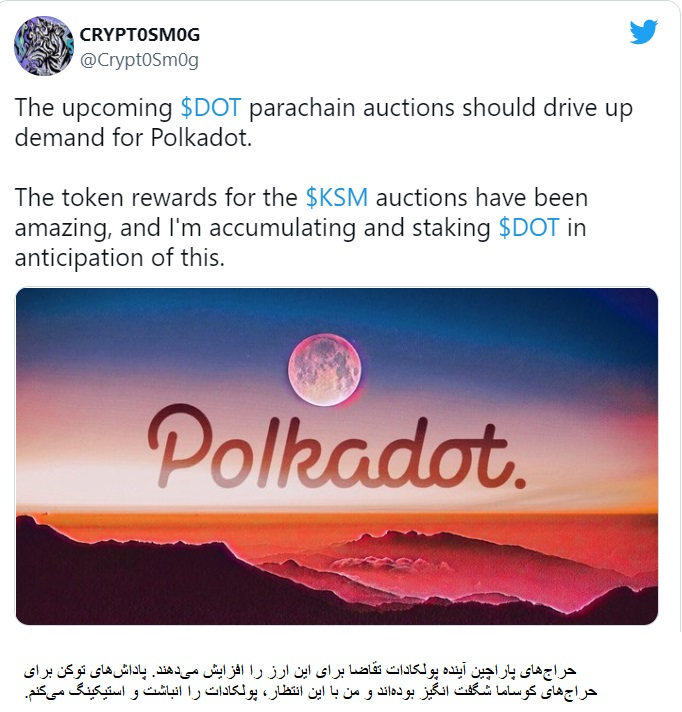The width and height of the screenshot is (682, 712).
Task: Click the first $DOT cashtag
Action: point(211,108)
